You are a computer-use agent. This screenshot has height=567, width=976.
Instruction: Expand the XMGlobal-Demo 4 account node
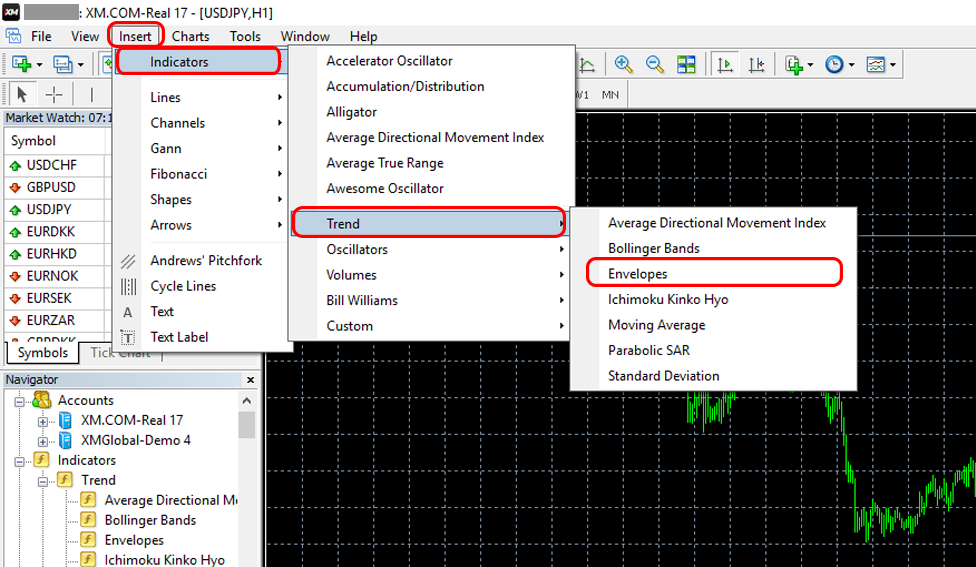[x=42, y=441]
